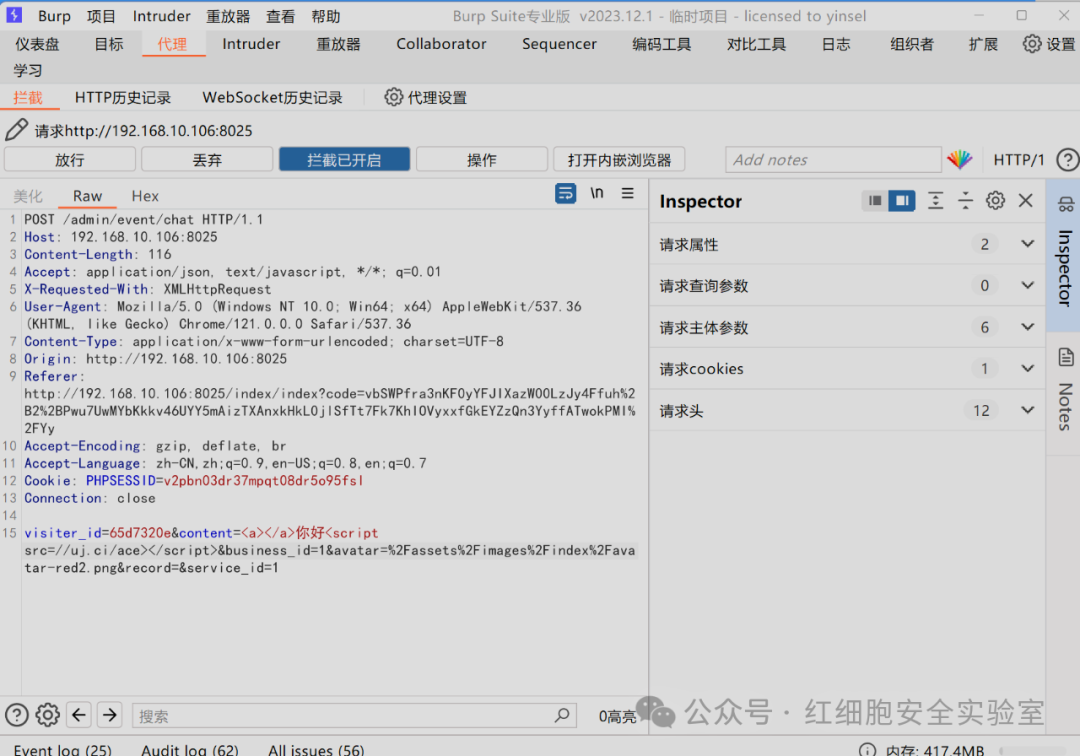Click the magnifier icon in the search field
The image size is (1080, 756).
point(562,715)
